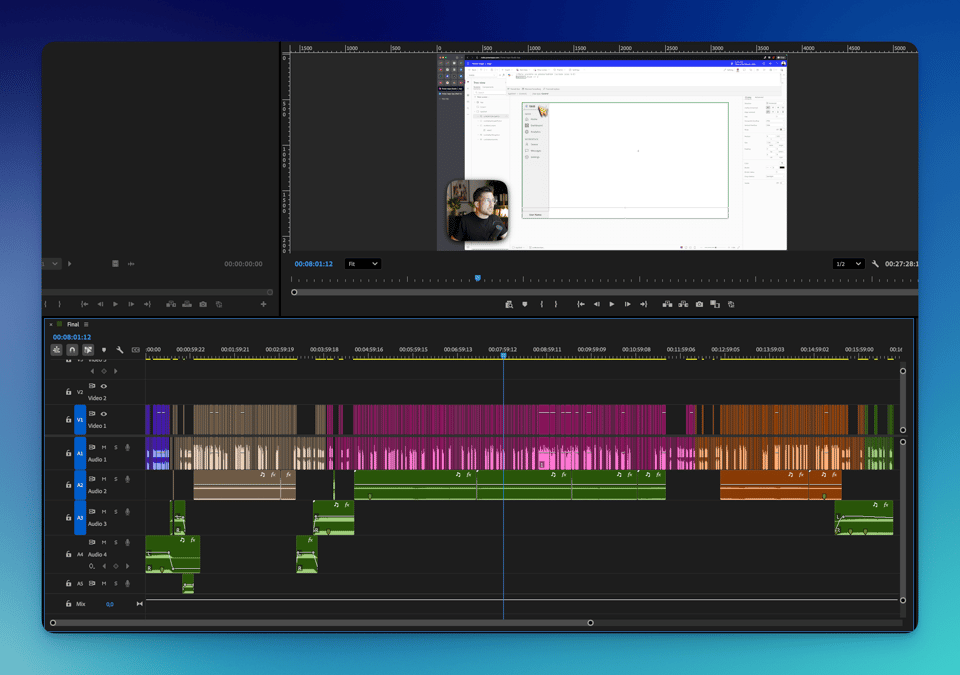This screenshot has width=960, height=675.
Task: Click the blue timeline timecode 00:08:01:12
Action: point(72,337)
